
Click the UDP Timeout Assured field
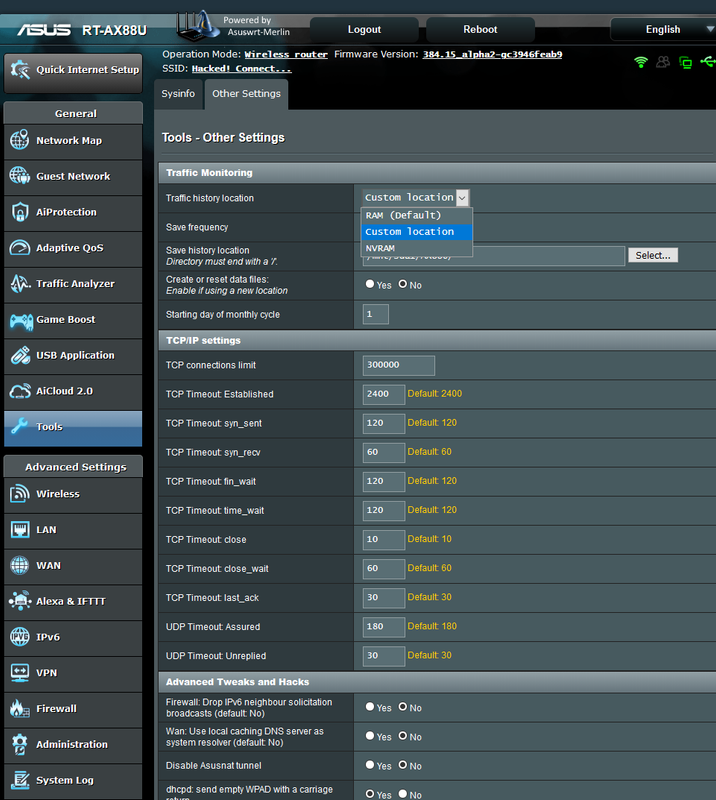[384, 627]
